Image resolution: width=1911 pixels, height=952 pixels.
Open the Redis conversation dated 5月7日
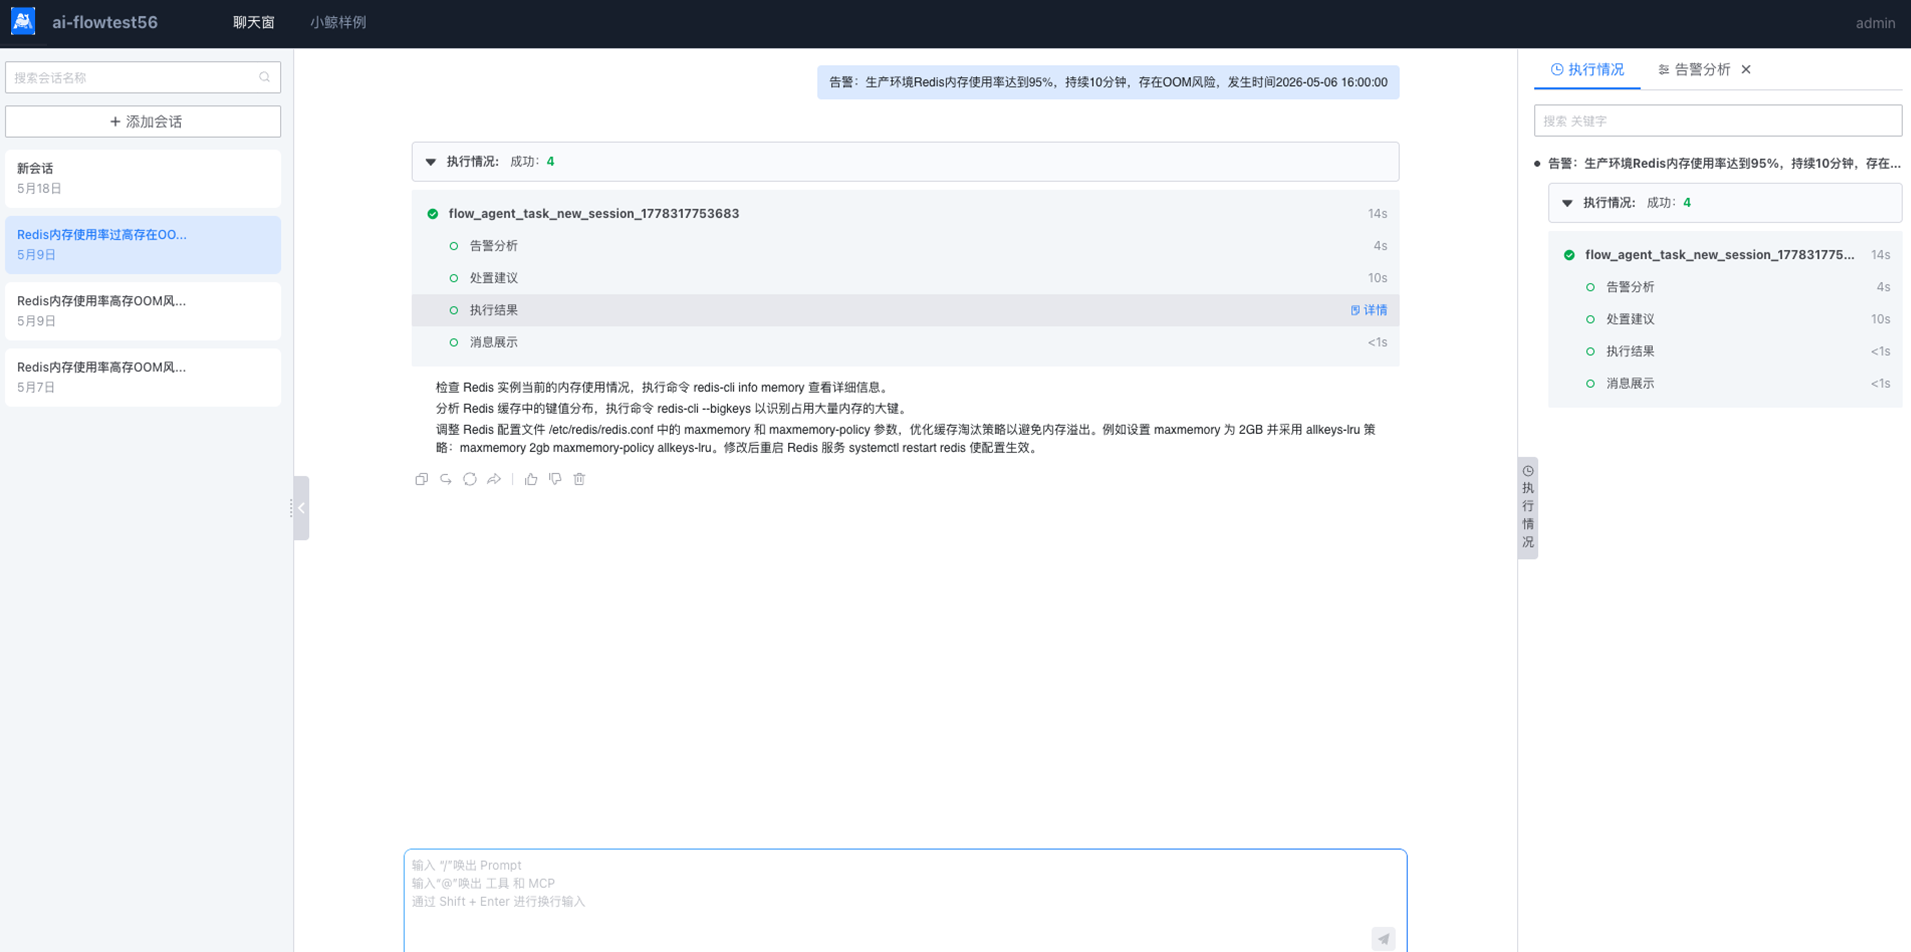(143, 377)
